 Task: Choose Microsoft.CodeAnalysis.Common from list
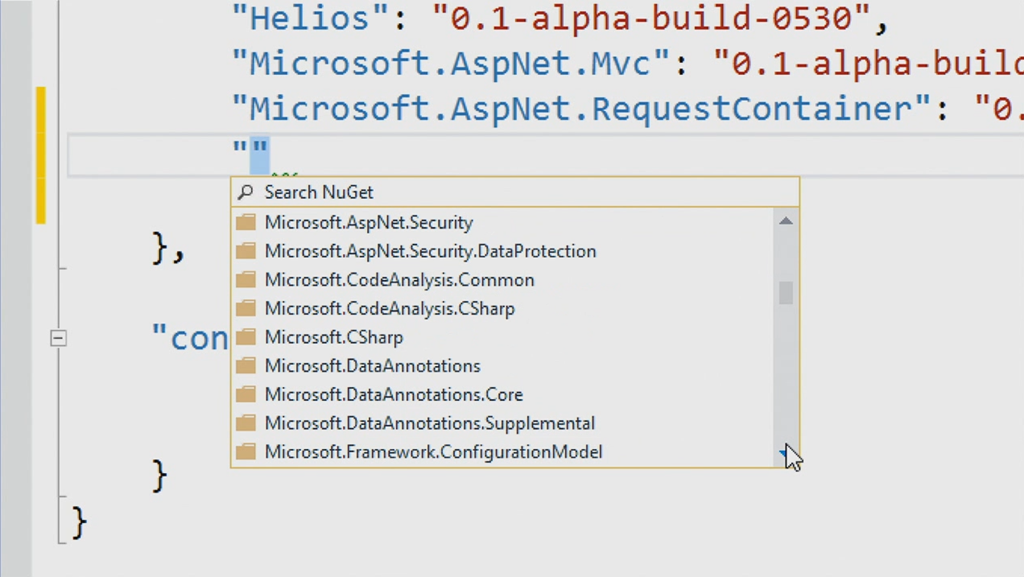503,280
